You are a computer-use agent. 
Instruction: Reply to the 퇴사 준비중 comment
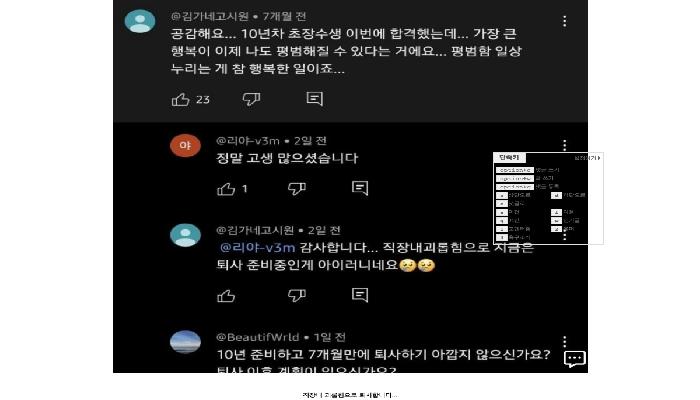pyautogui.click(x=360, y=295)
